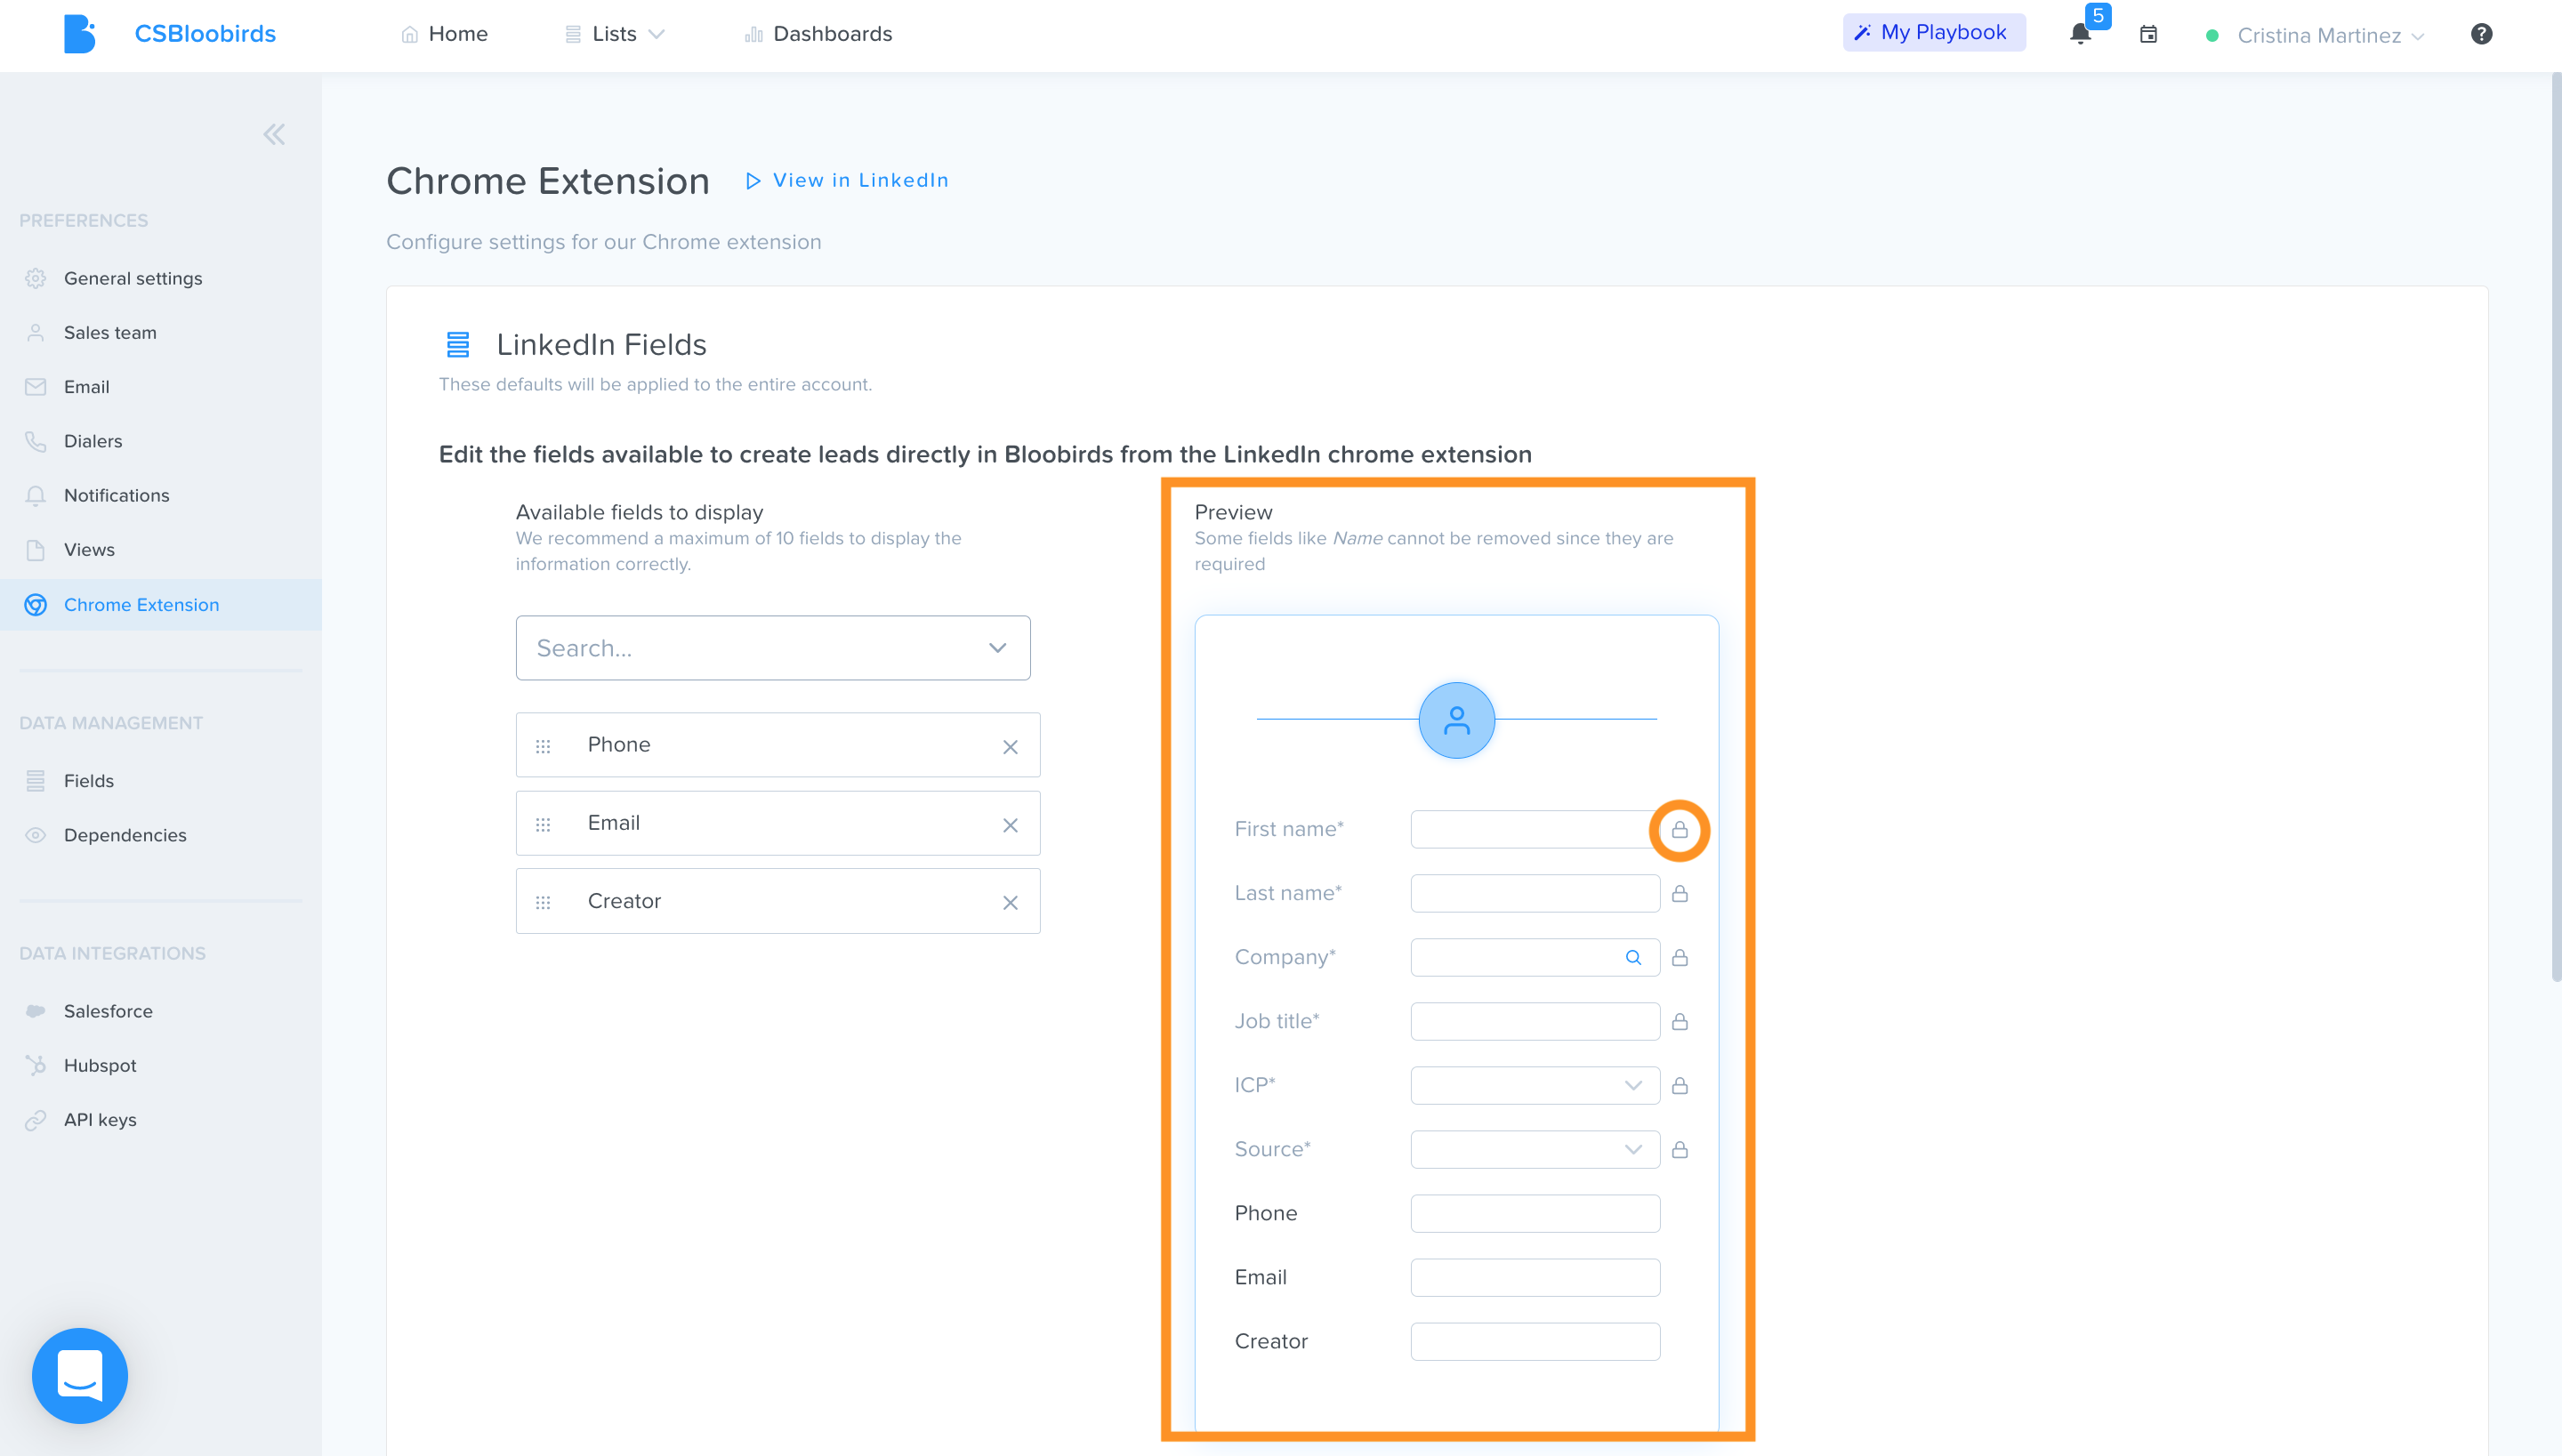The width and height of the screenshot is (2562, 1456).
Task: Grab the drag handle of the Email field
Action: (x=543, y=824)
